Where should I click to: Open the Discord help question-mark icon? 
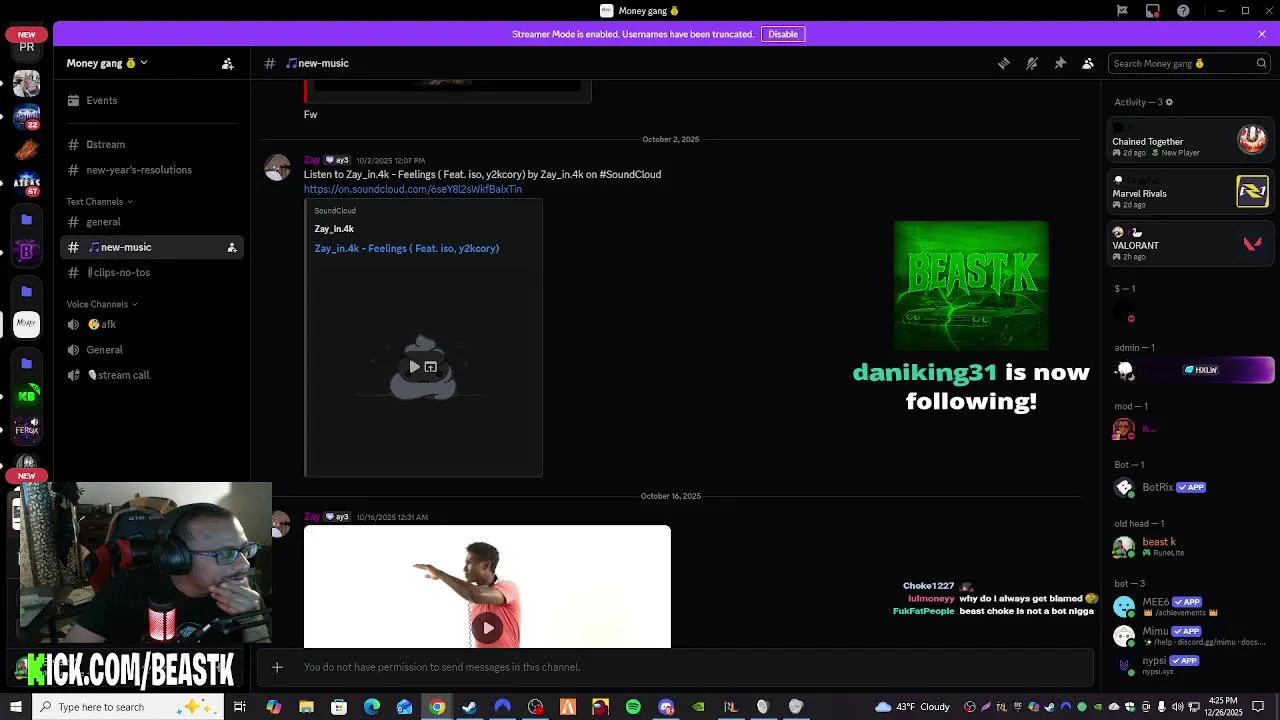(x=1184, y=11)
